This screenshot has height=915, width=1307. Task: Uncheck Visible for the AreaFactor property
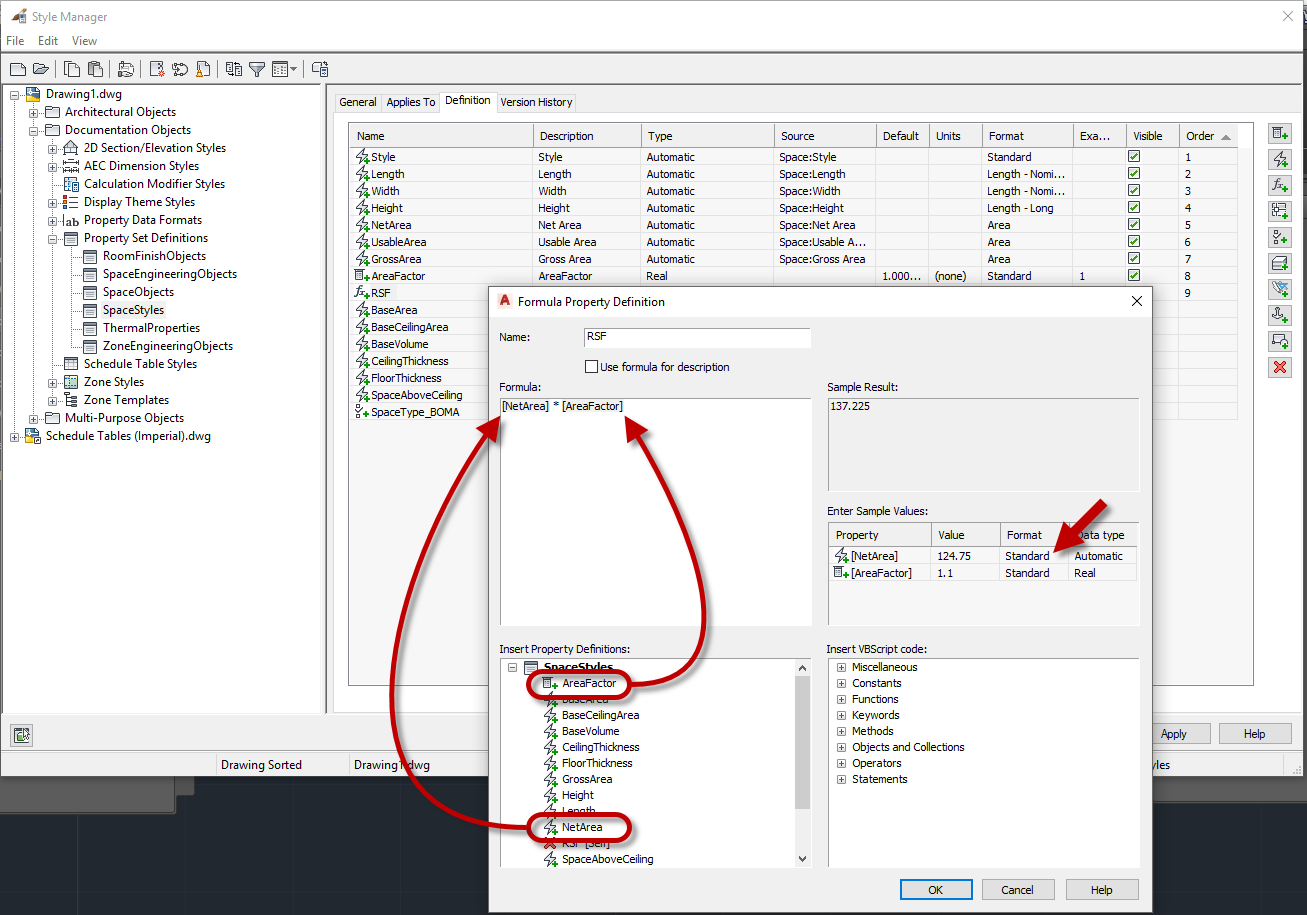(x=1133, y=276)
